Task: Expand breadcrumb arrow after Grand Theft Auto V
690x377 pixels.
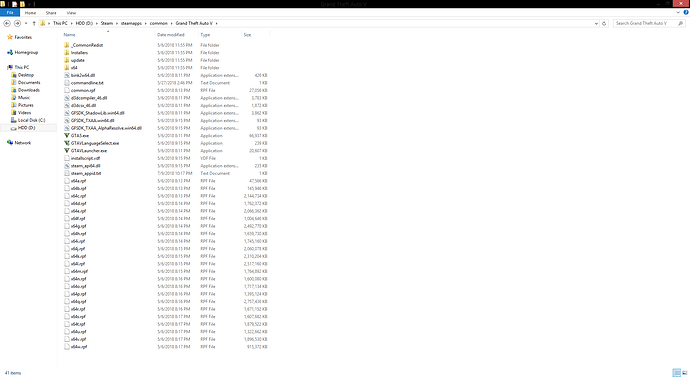Action: pos(217,23)
